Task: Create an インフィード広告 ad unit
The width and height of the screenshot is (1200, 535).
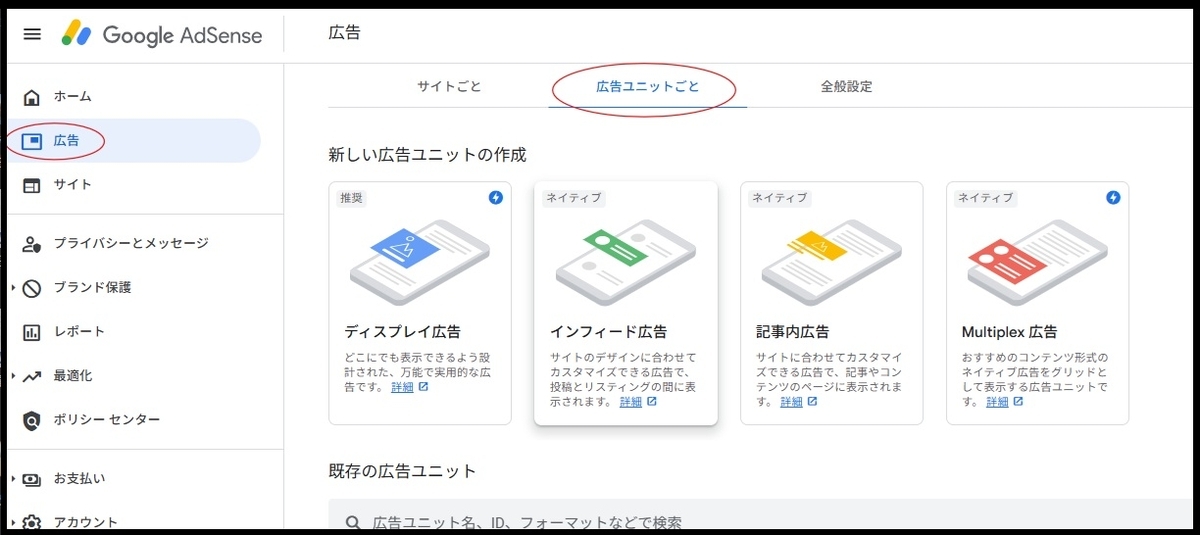Action: point(626,303)
